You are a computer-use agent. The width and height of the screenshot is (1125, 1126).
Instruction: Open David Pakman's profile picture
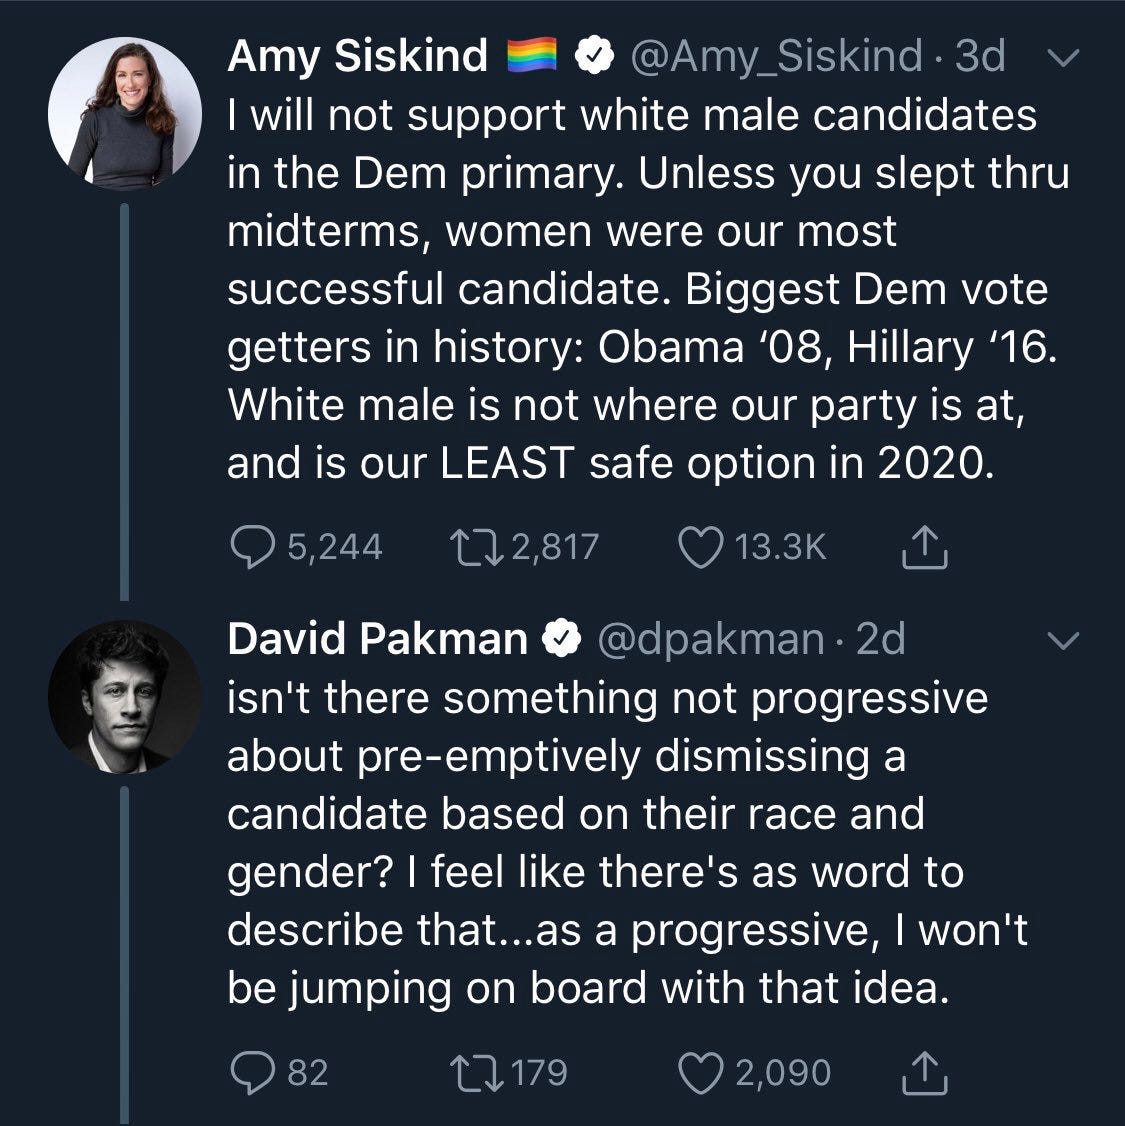click(125, 696)
